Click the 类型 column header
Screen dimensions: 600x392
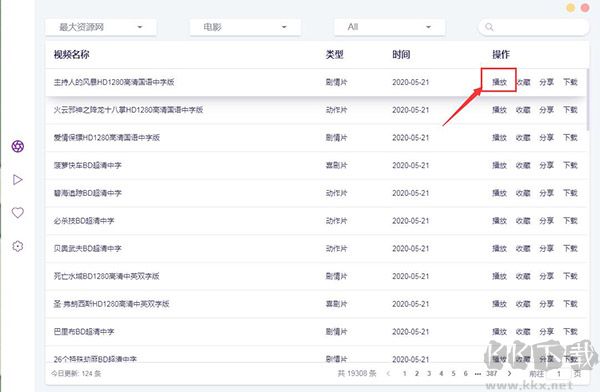[x=334, y=54]
